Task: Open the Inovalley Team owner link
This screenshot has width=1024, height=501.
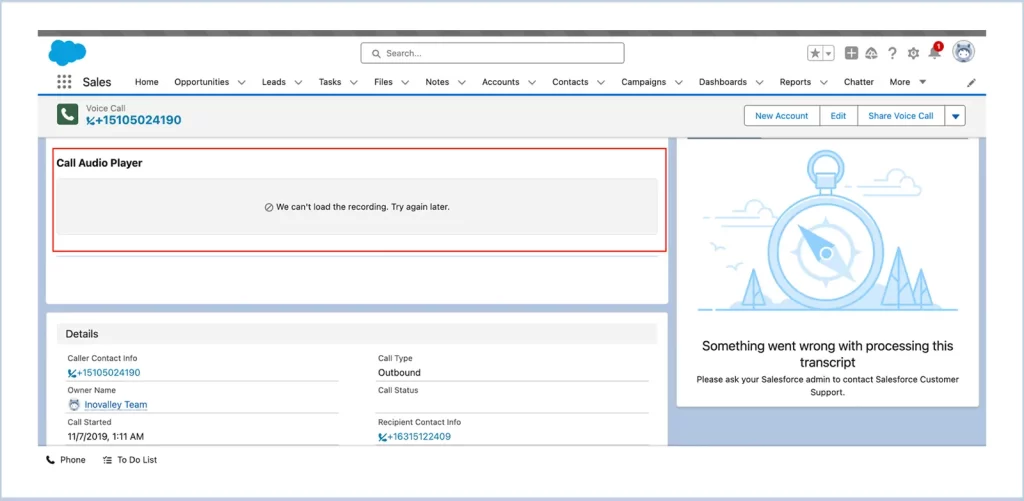Action: click(116, 405)
